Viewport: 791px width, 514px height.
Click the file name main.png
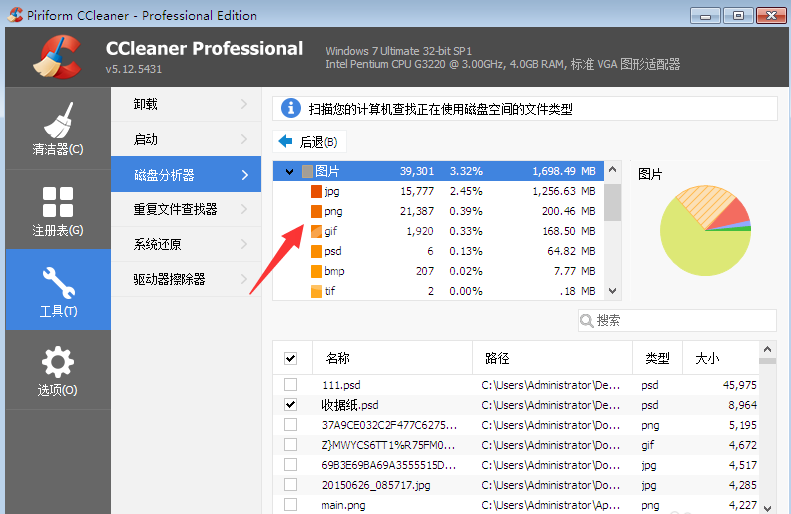tap(344, 505)
